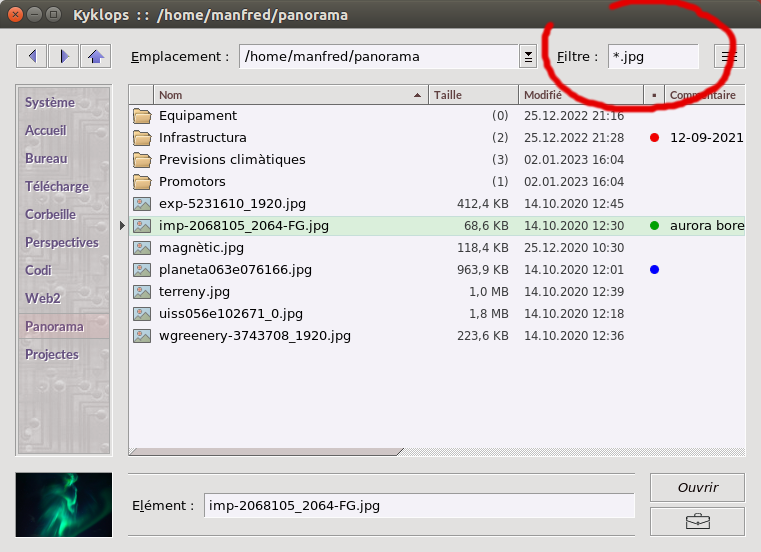The image size is (761, 552).
Task: Click the briefcase tools button
Action: [x=697, y=521]
